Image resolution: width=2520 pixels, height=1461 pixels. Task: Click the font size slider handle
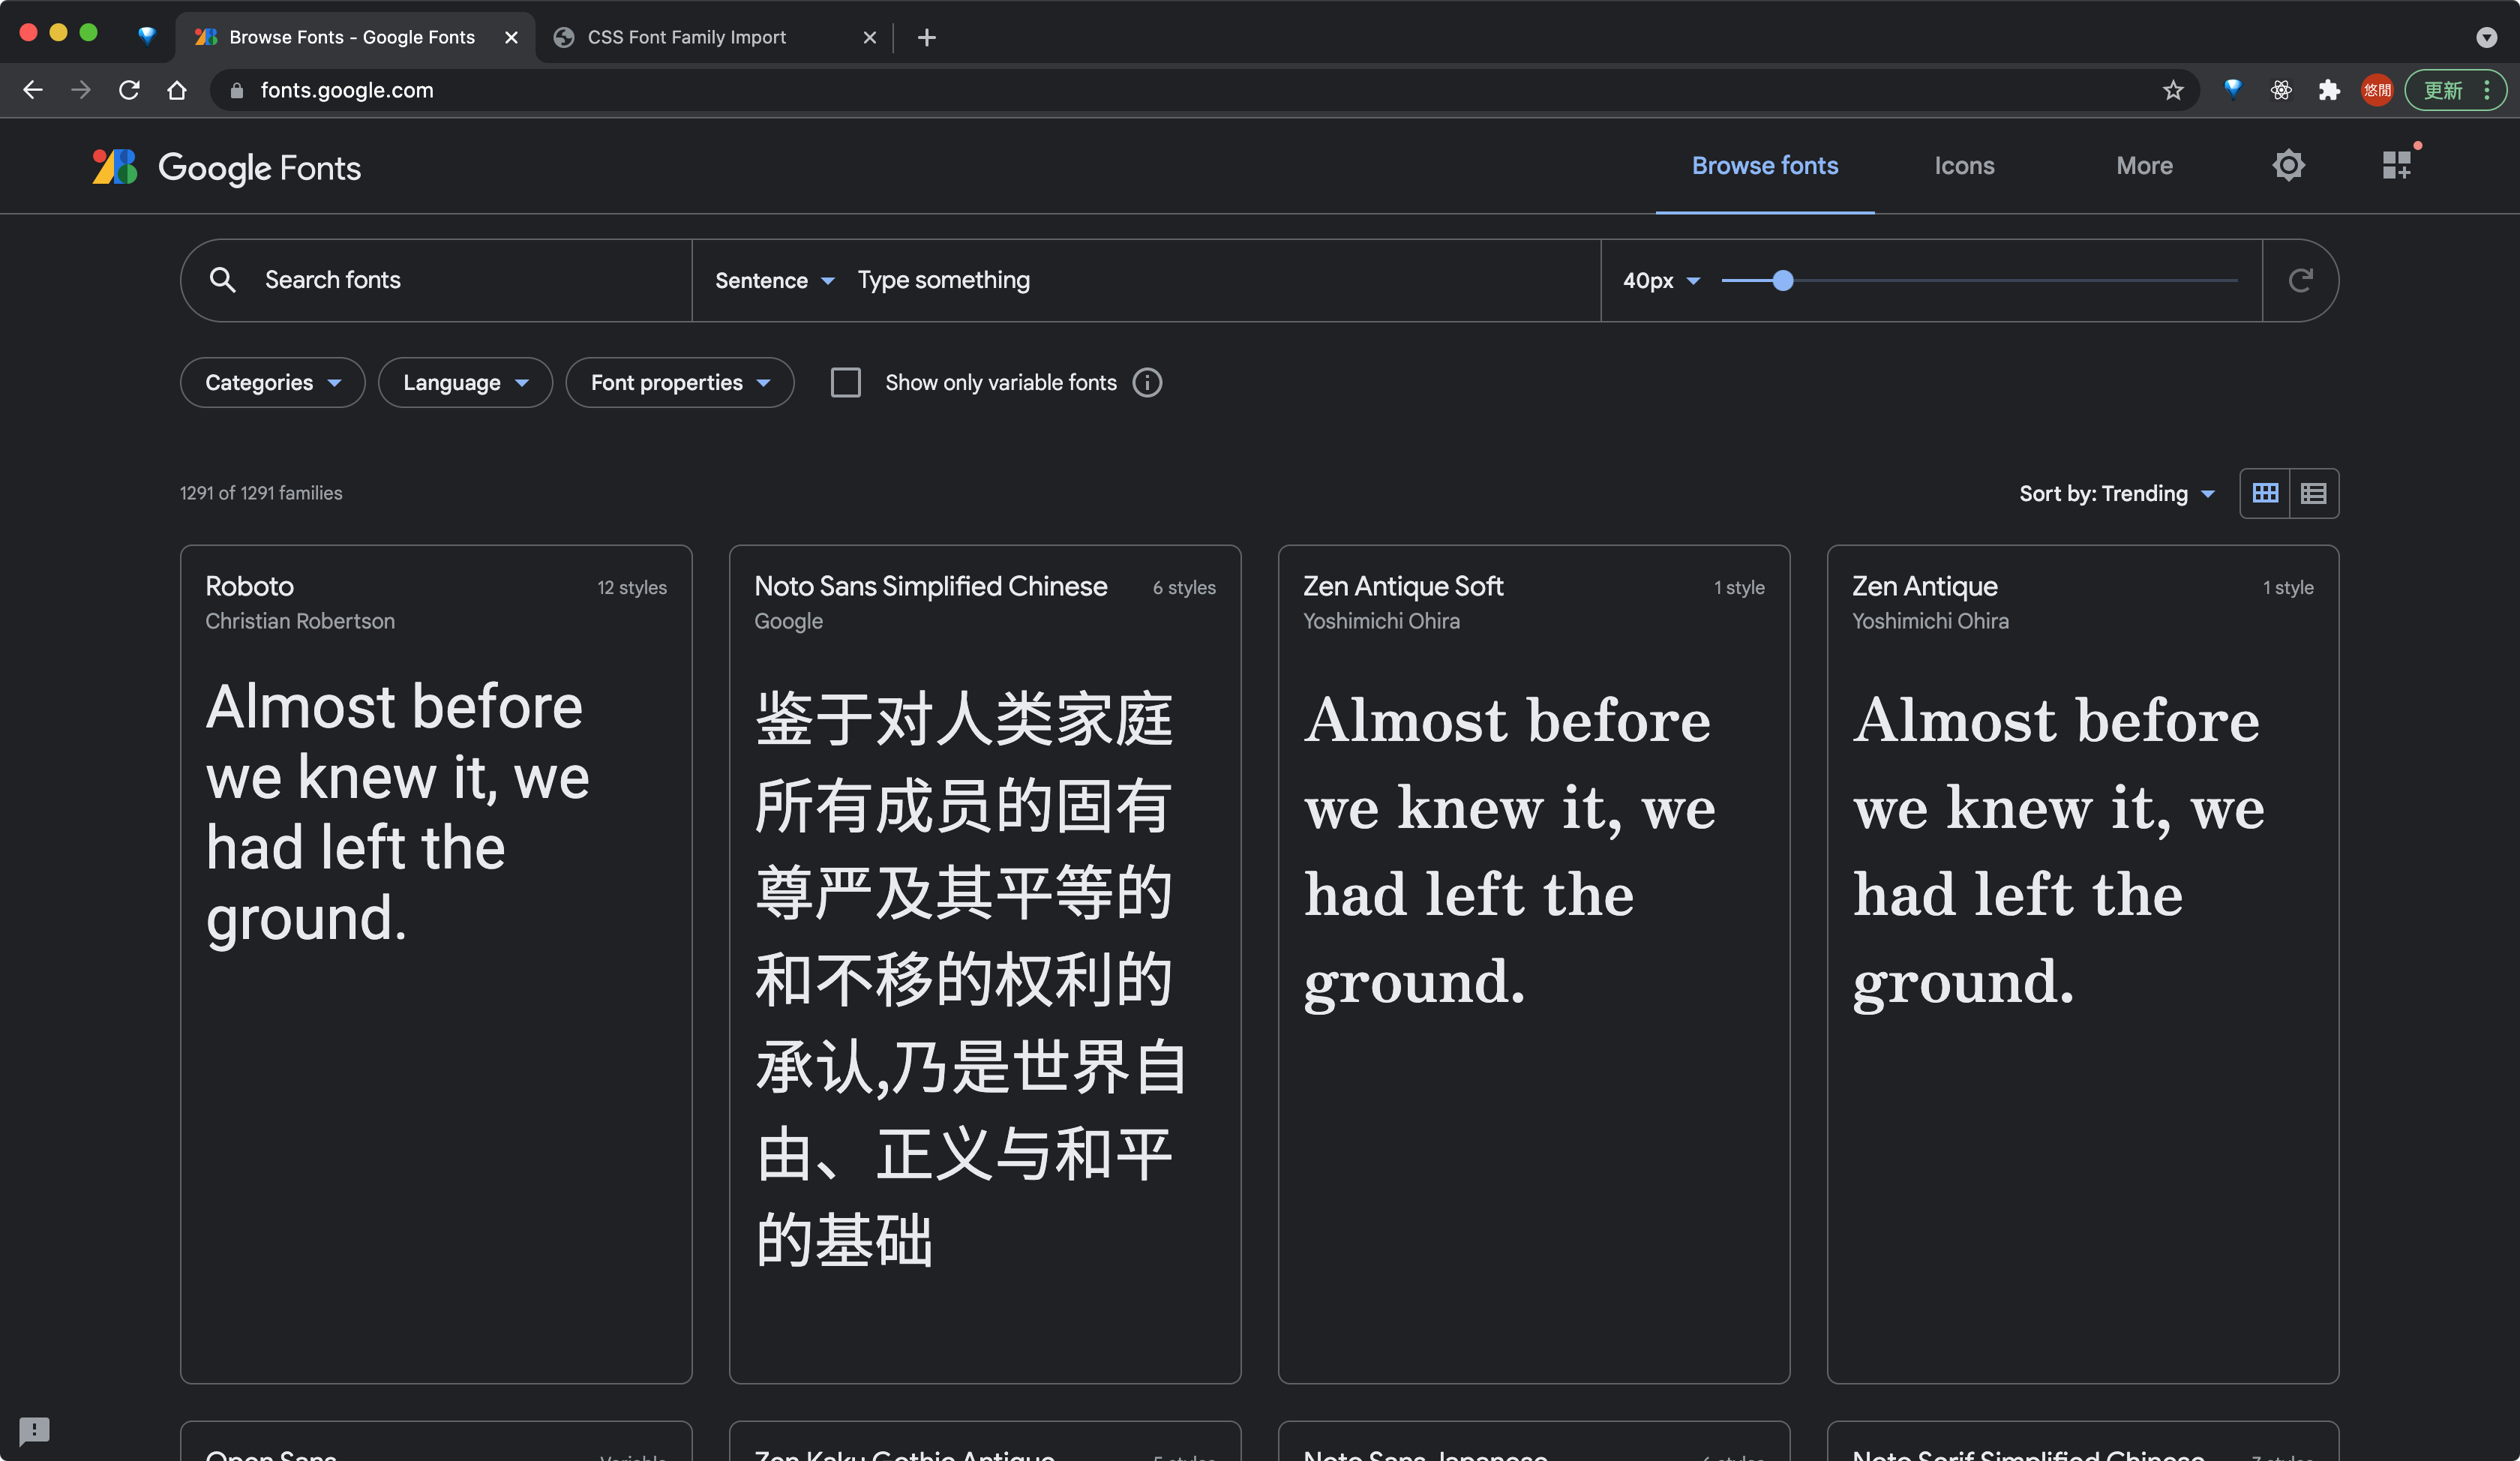pos(1782,281)
